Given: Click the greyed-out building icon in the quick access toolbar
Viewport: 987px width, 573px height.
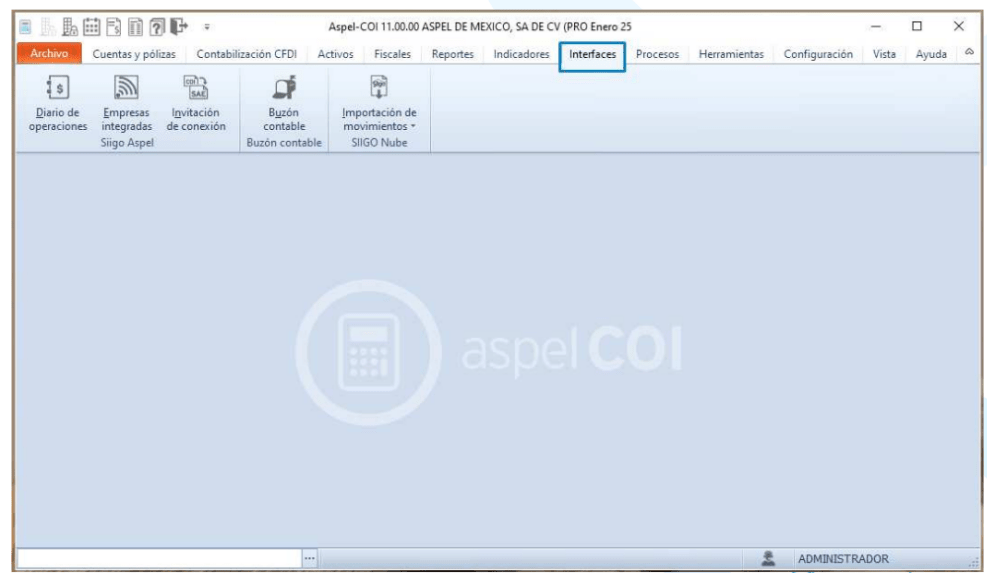Looking at the screenshot, I should (48, 26).
